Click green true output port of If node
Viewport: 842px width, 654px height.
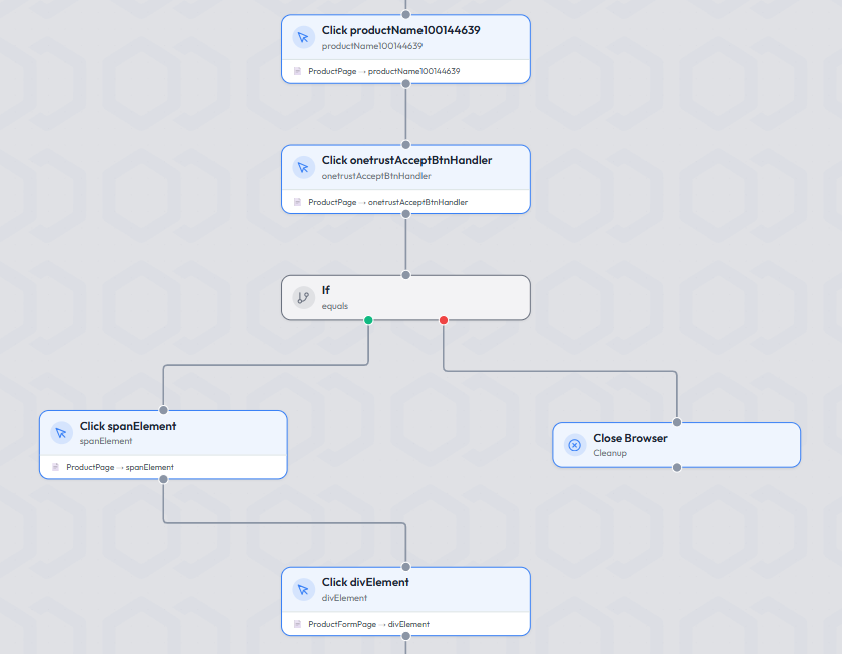pyautogui.click(x=368, y=320)
